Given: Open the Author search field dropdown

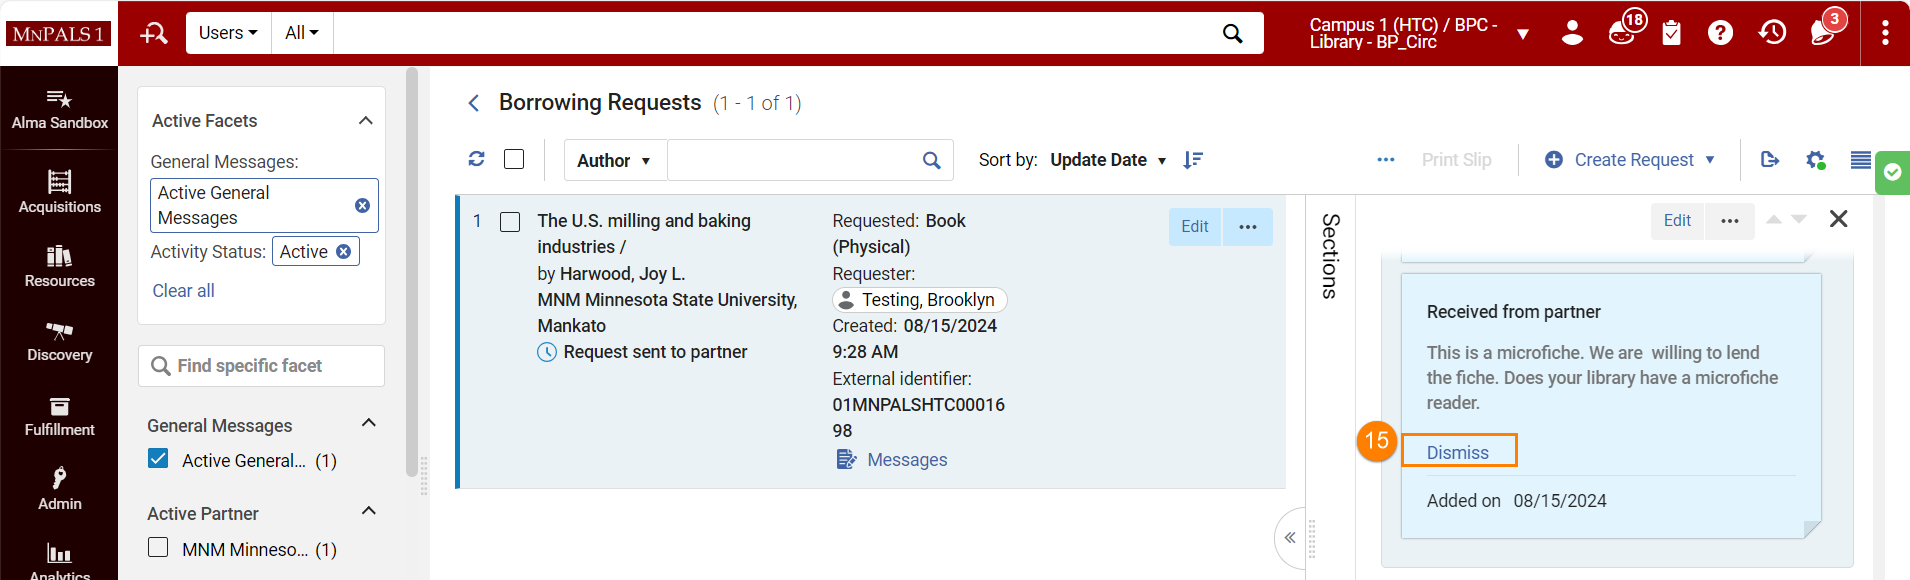Looking at the screenshot, I should click(614, 160).
